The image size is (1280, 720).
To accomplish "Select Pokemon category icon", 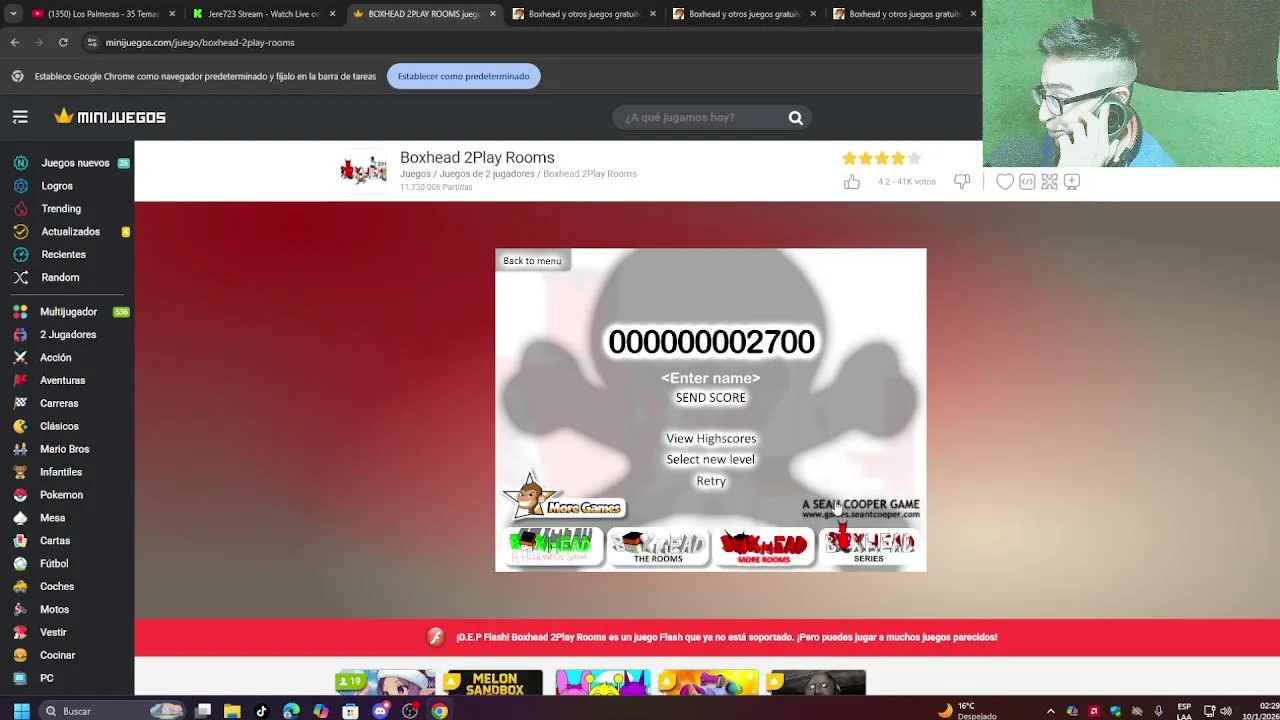I will [x=20, y=495].
